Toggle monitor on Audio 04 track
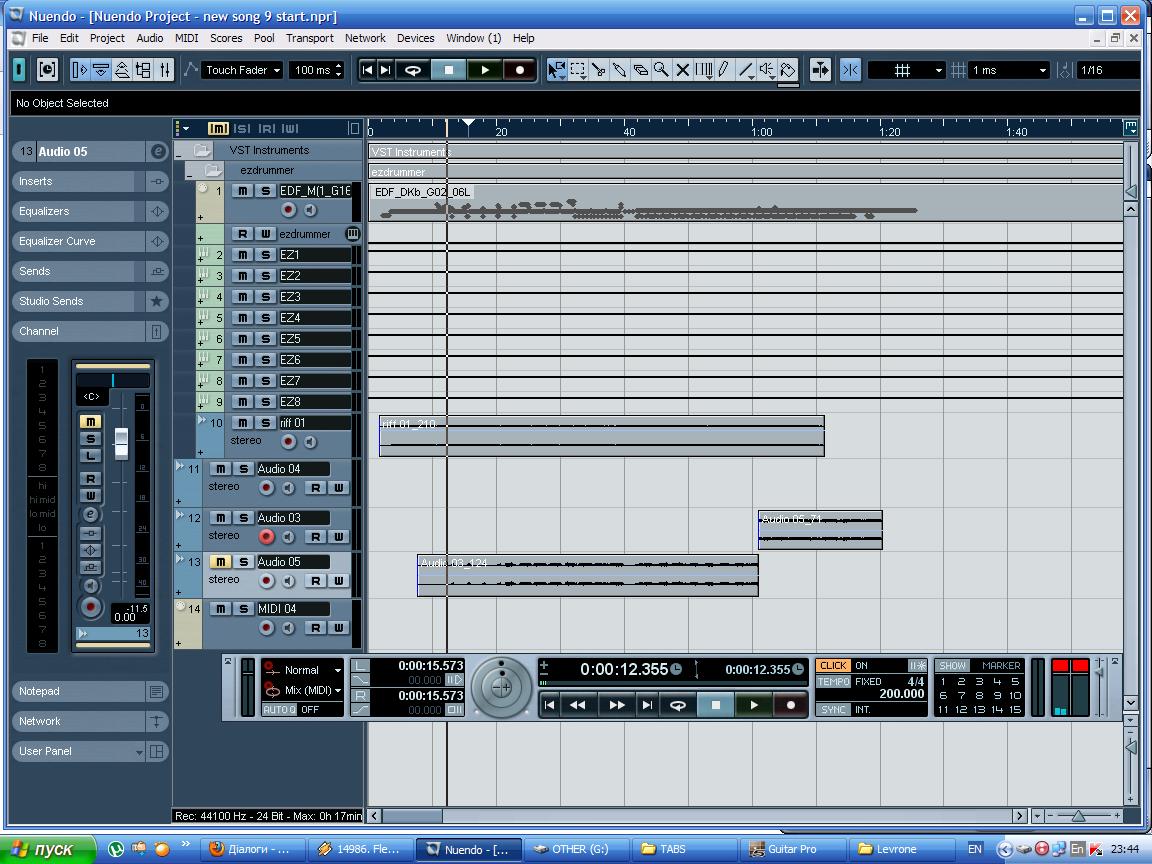Screen dimensions: 1152x864 tap(289, 488)
